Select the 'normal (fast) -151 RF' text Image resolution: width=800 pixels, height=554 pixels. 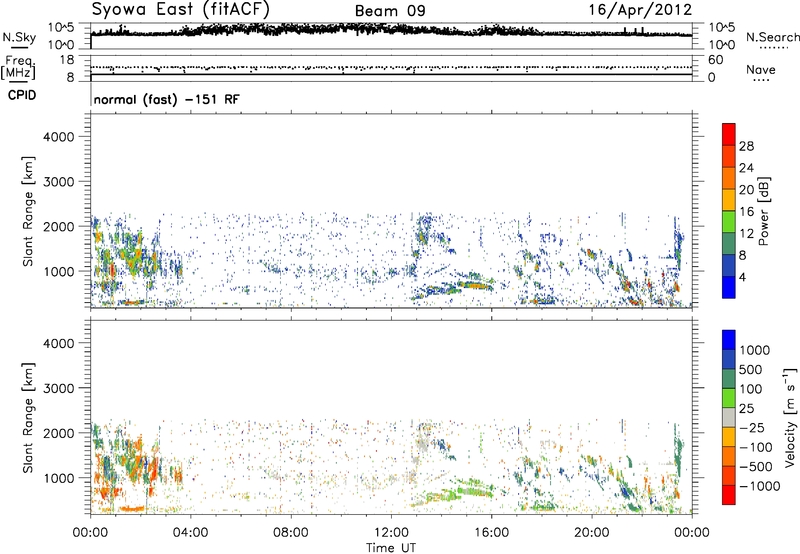[166, 99]
